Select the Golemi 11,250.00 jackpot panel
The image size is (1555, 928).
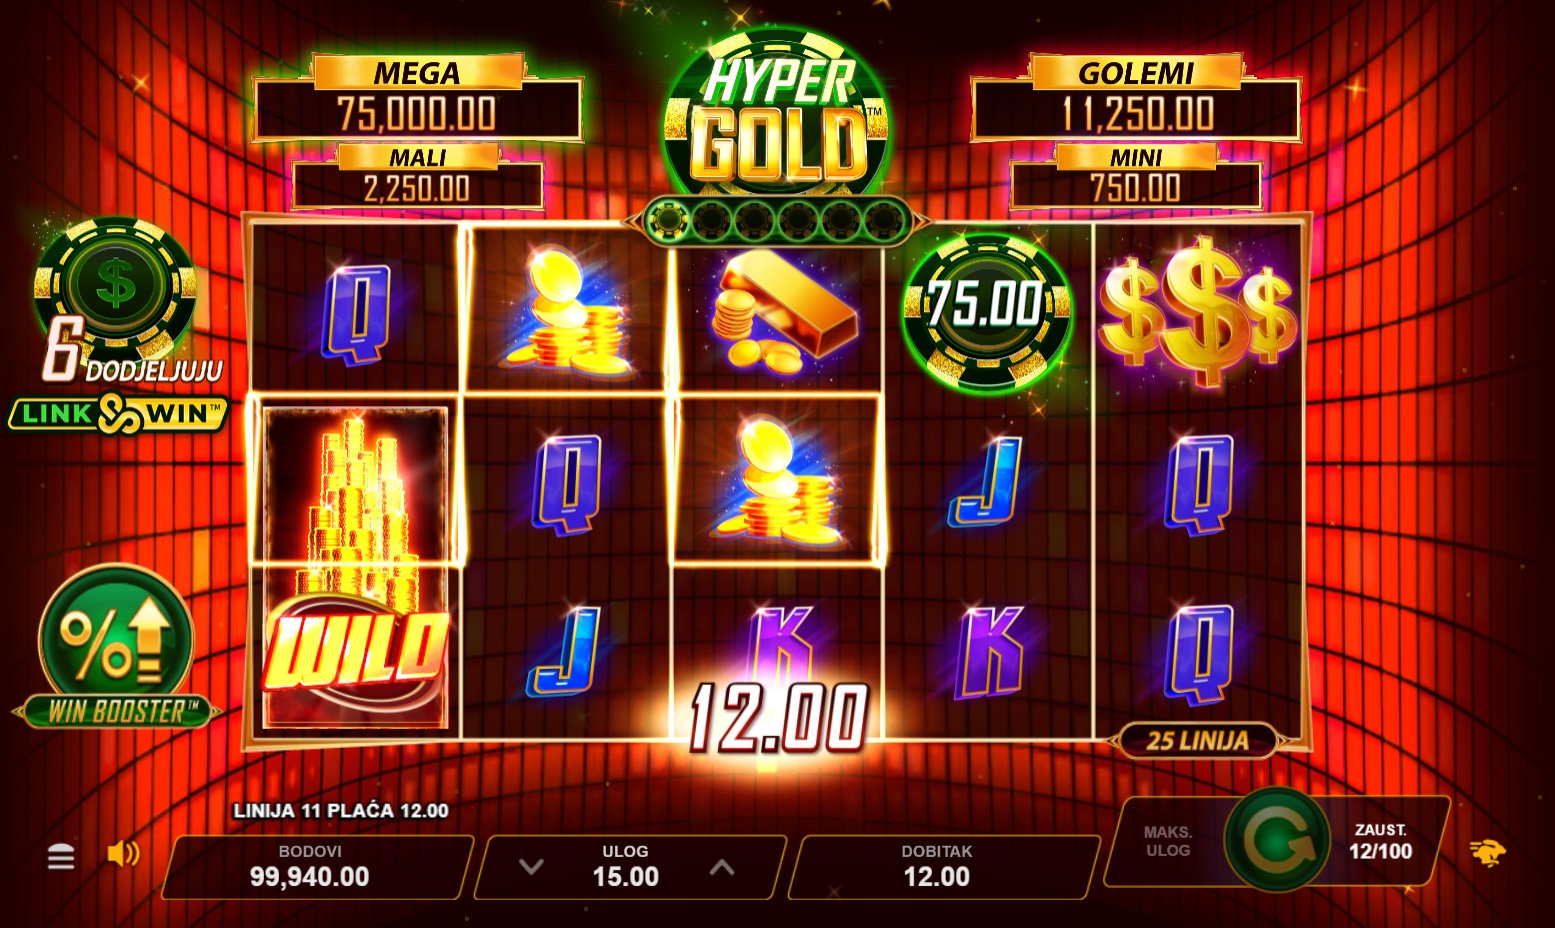[x=1136, y=98]
